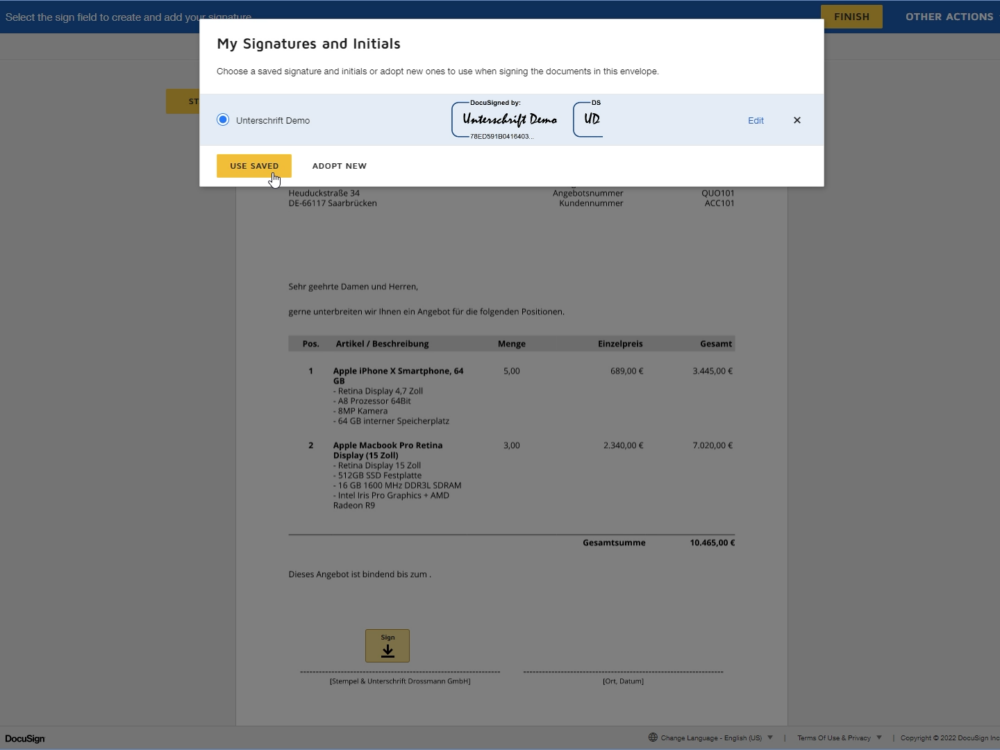The image size is (1000, 750).
Task: Click the Use Saved button
Action: [x=254, y=166]
